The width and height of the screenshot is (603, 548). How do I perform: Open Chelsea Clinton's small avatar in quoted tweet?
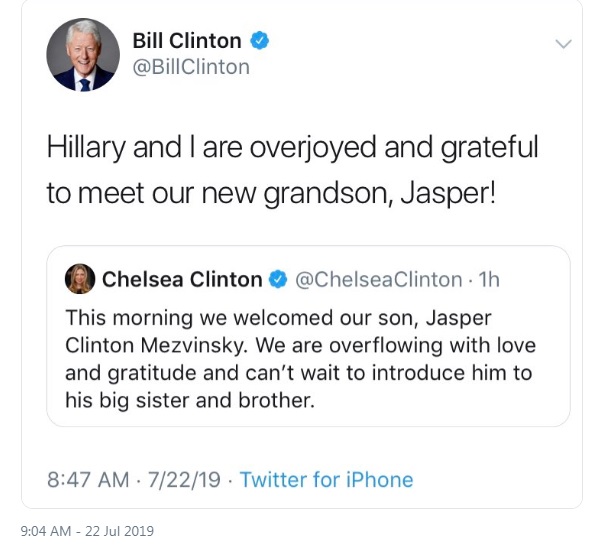tap(80, 280)
